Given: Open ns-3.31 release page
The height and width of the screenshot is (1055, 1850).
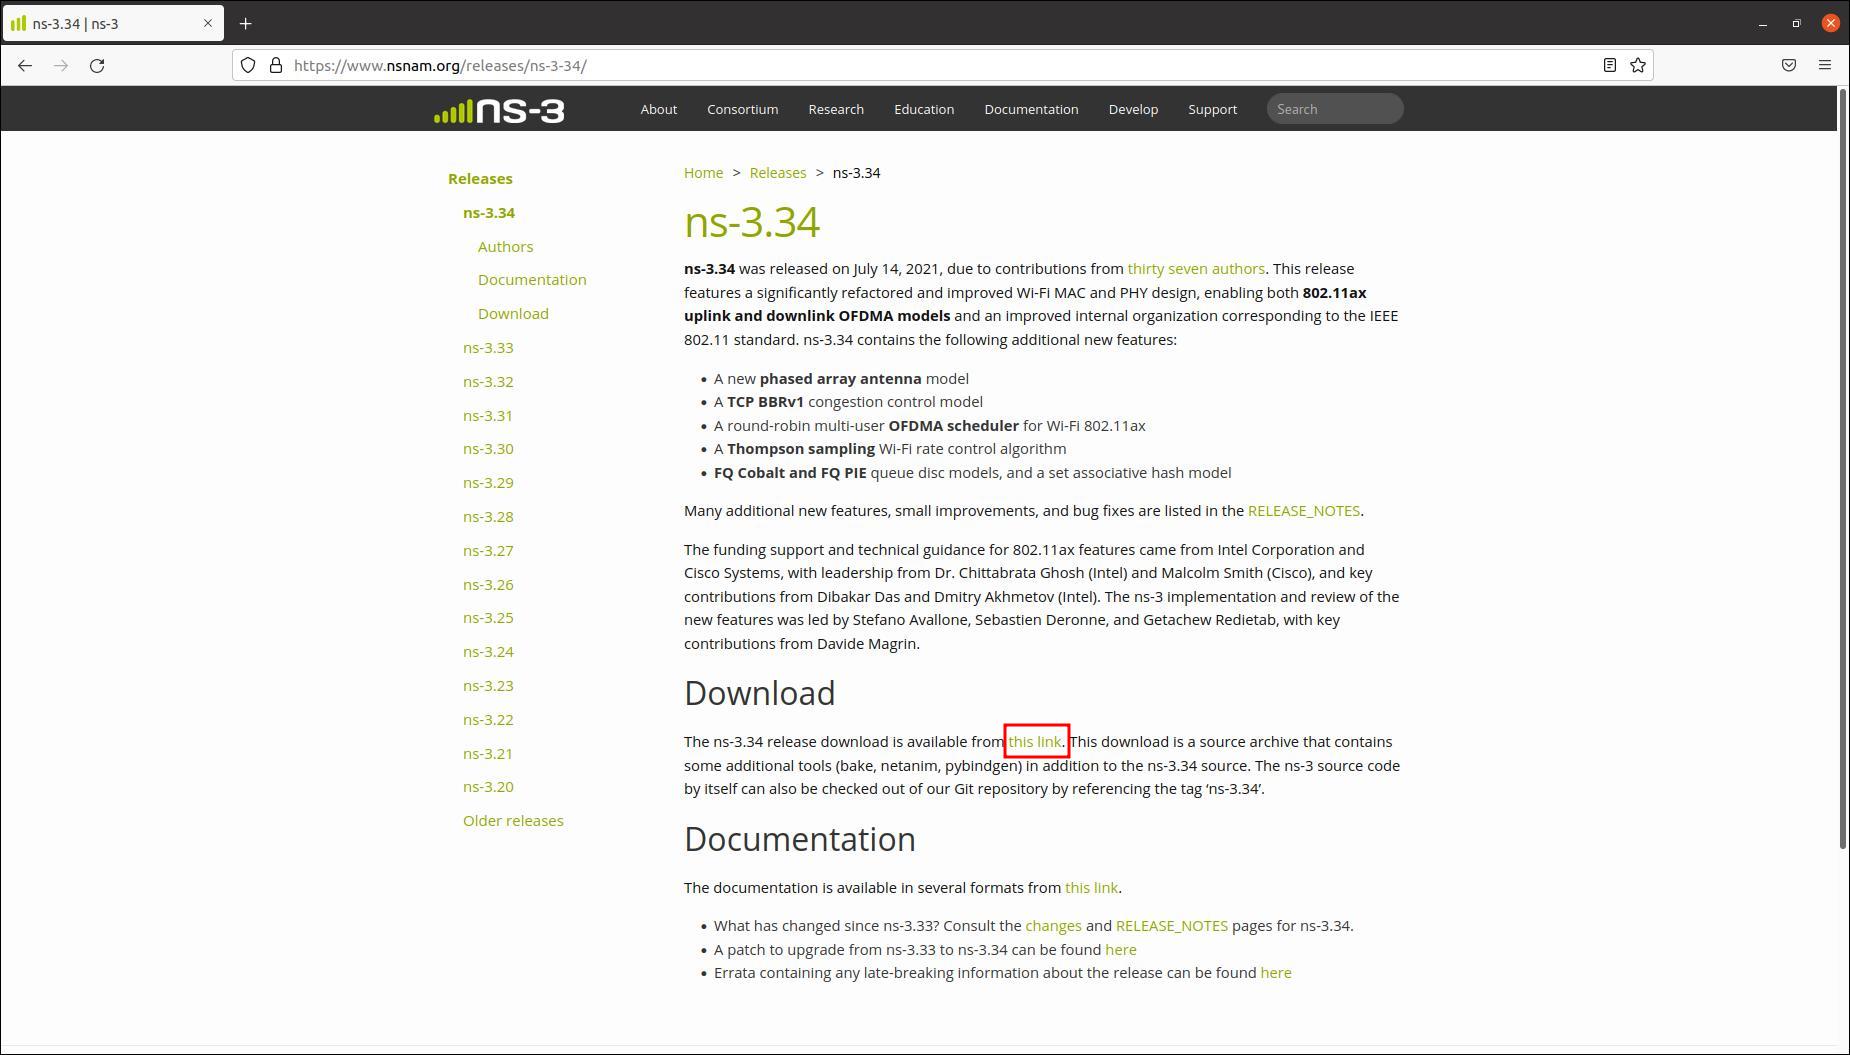Looking at the screenshot, I should tap(487, 416).
